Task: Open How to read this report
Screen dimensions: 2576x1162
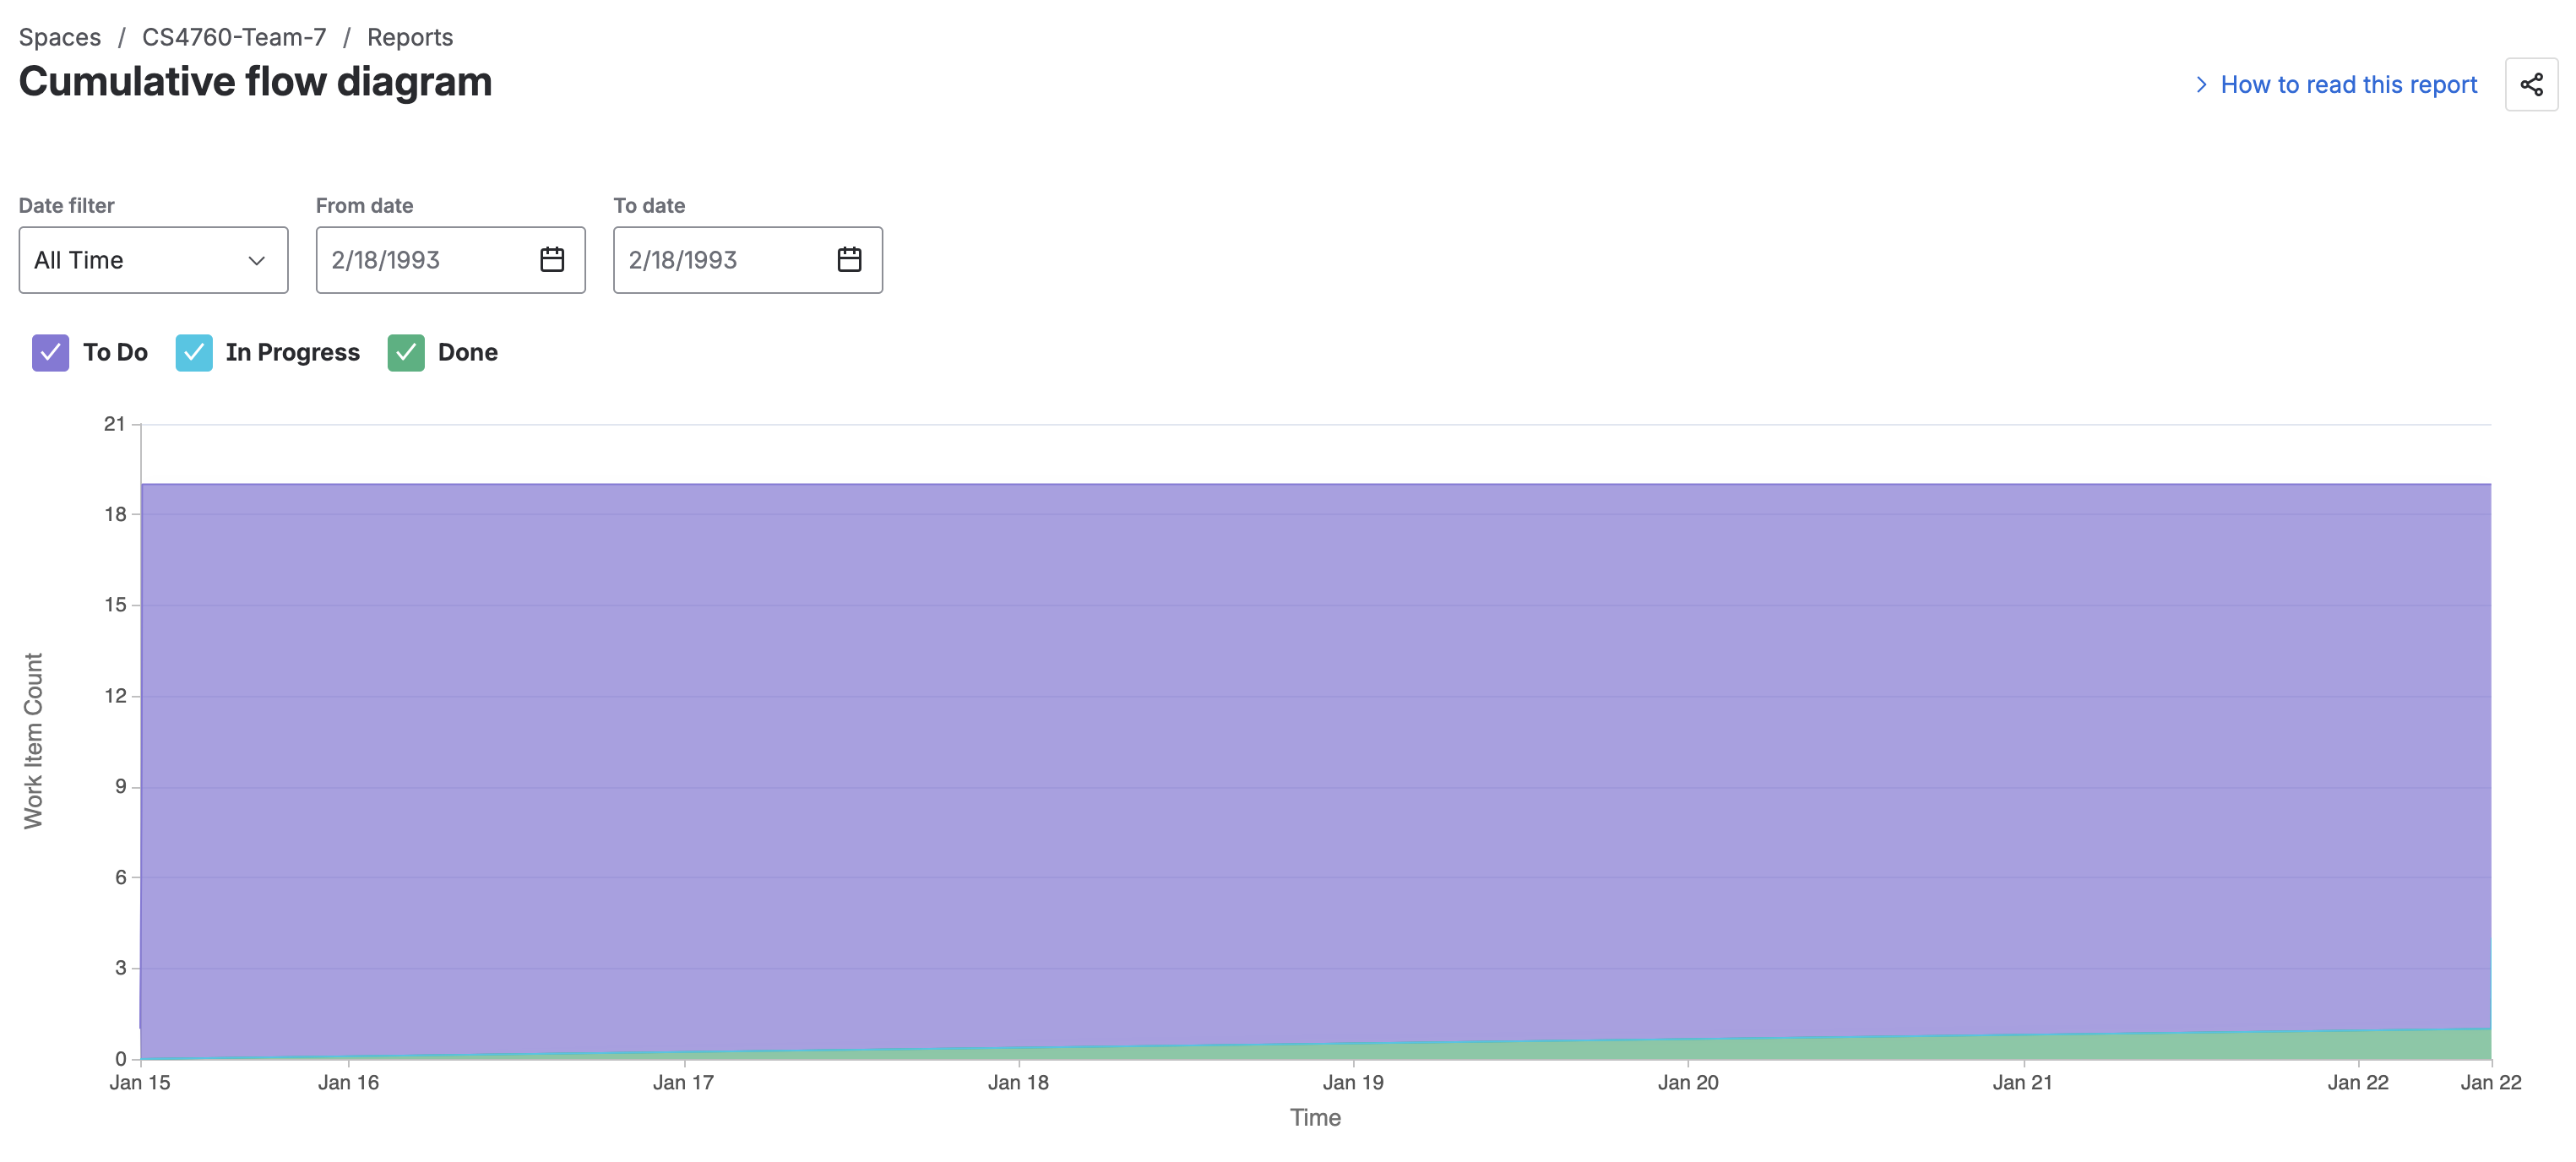Action: [2347, 85]
